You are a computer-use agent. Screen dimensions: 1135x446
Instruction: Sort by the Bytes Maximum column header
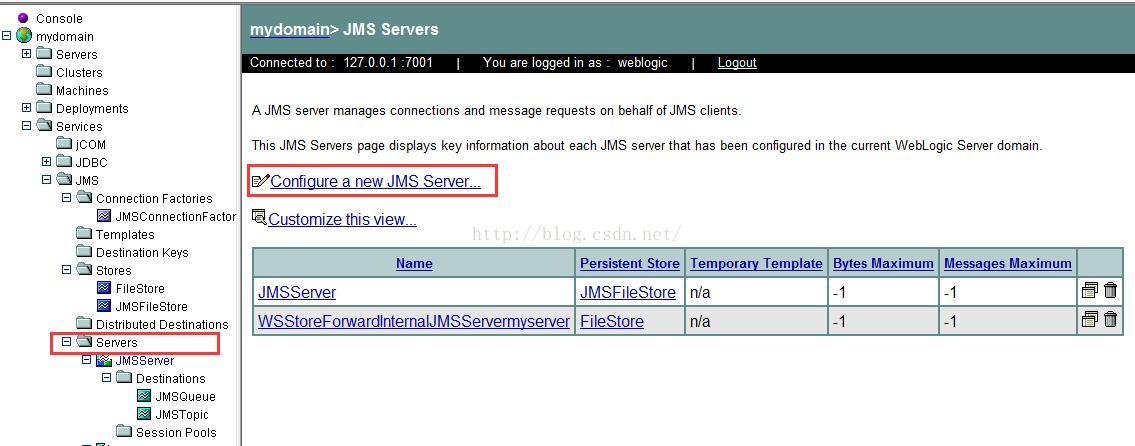(883, 264)
